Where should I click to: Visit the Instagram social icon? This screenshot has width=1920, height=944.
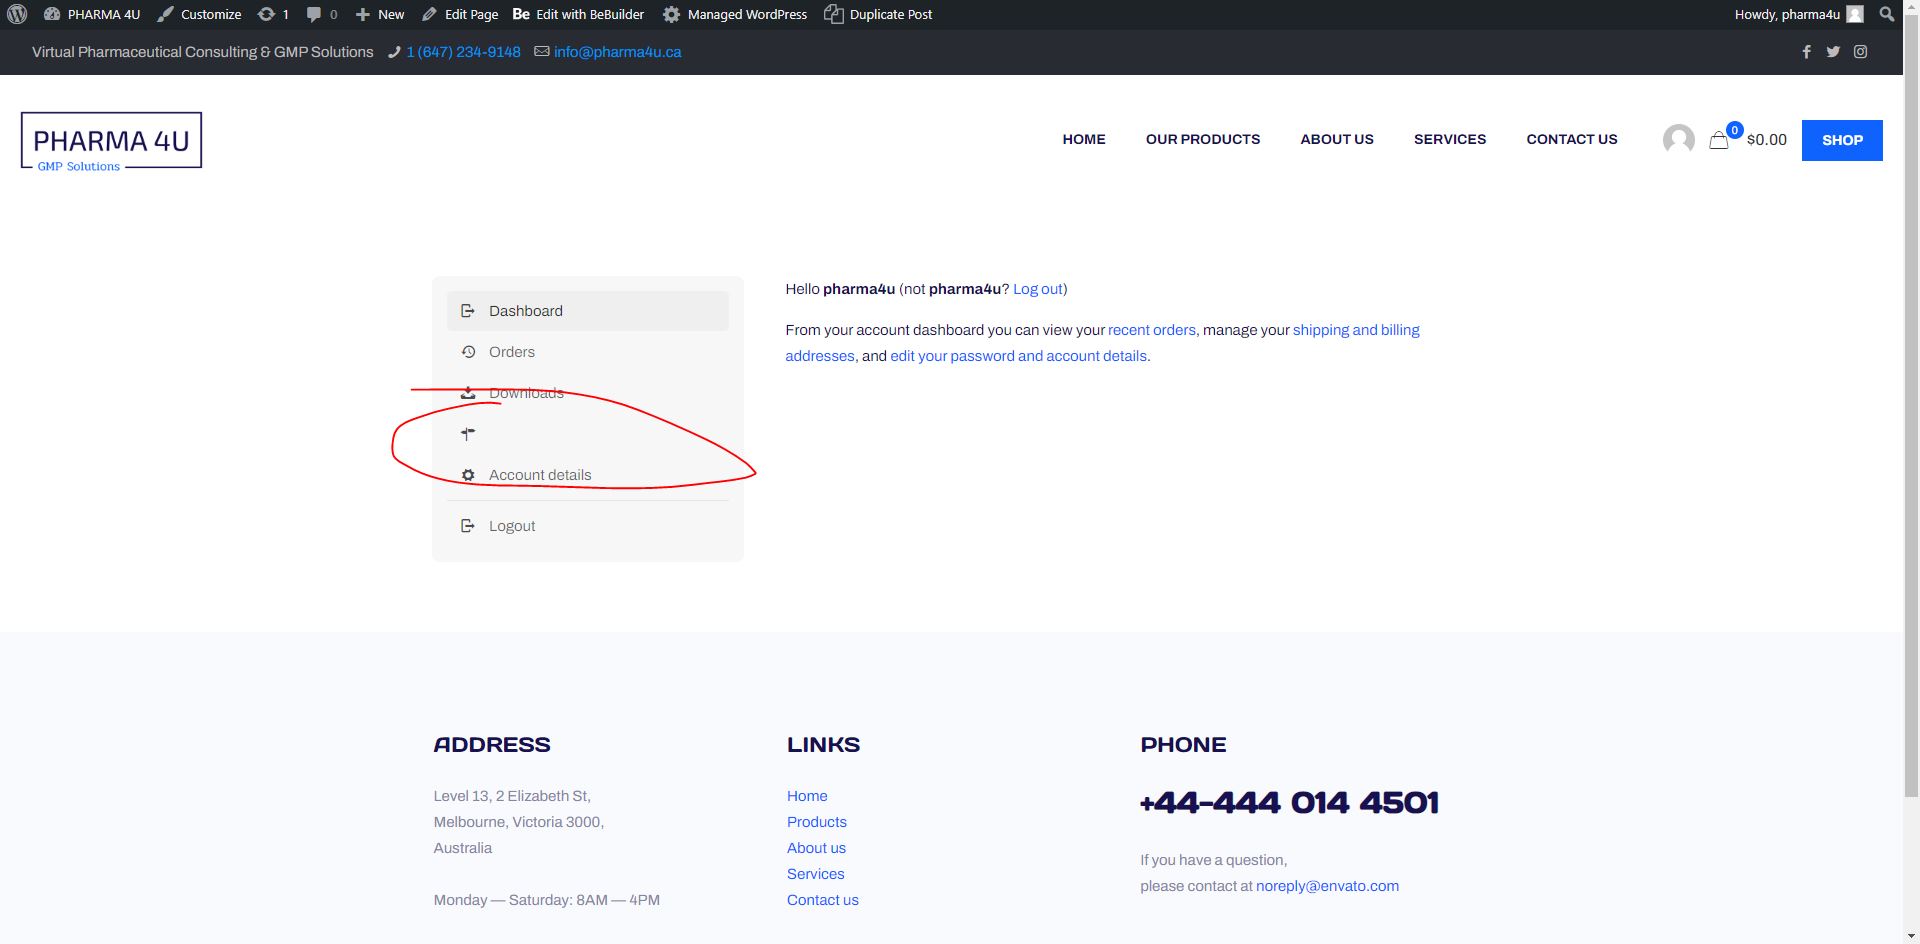(1860, 52)
